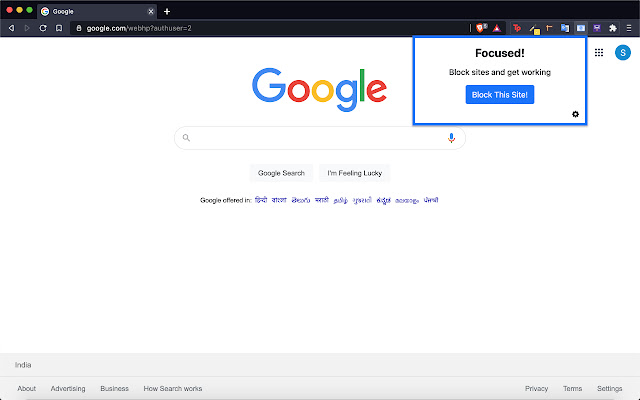Image resolution: width=640 pixels, height=400 pixels.
Task: Click the I'm Feeling Lucky button
Action: pos(354,173)
